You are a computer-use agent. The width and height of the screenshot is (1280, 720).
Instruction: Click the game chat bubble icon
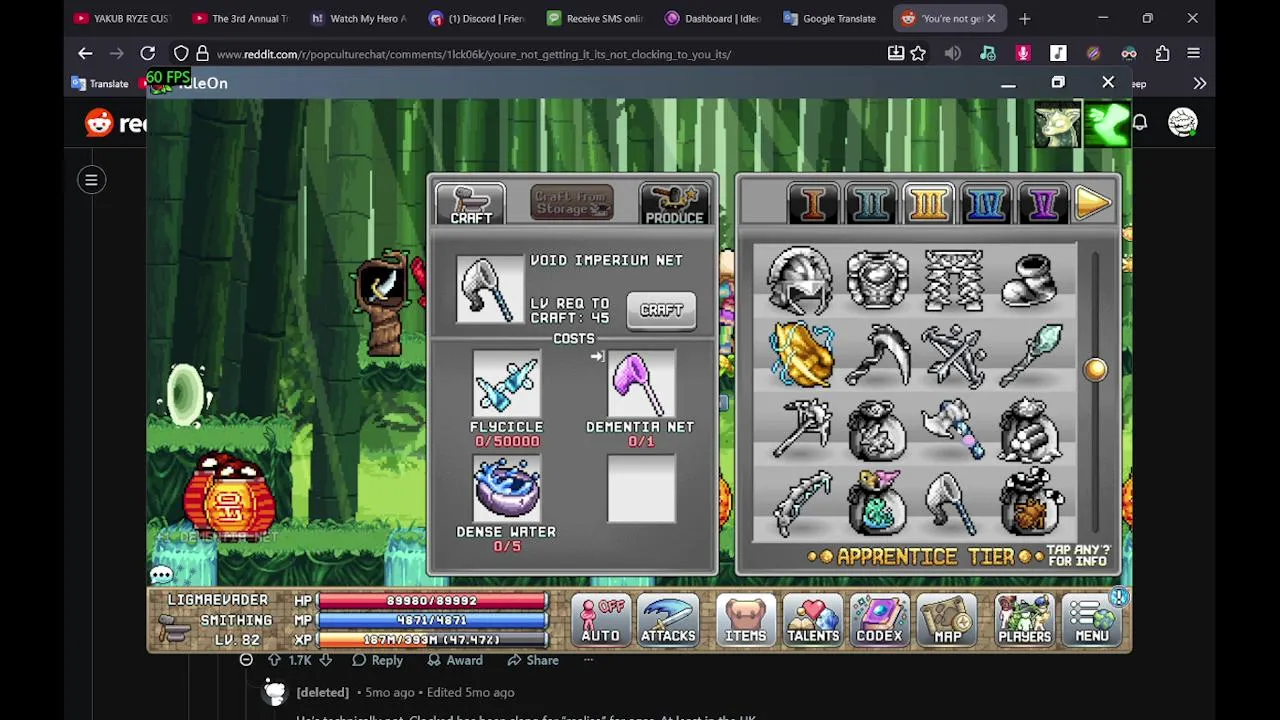point(162,574)
